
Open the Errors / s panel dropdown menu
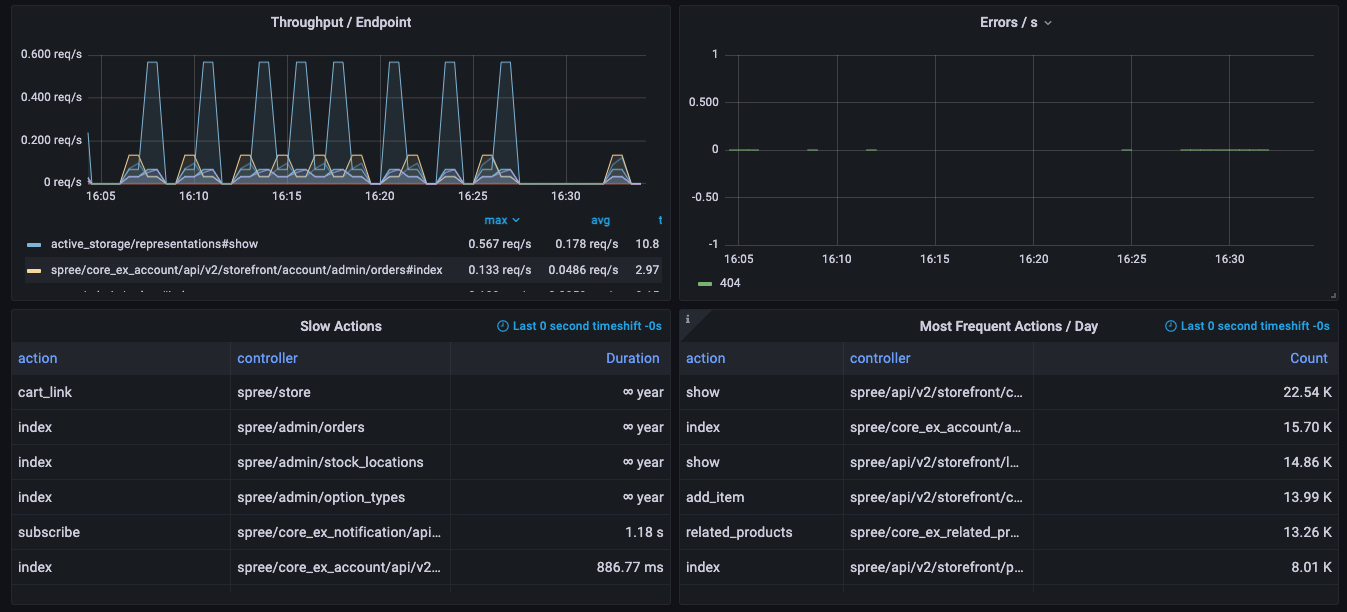(x=1047, y=22)
